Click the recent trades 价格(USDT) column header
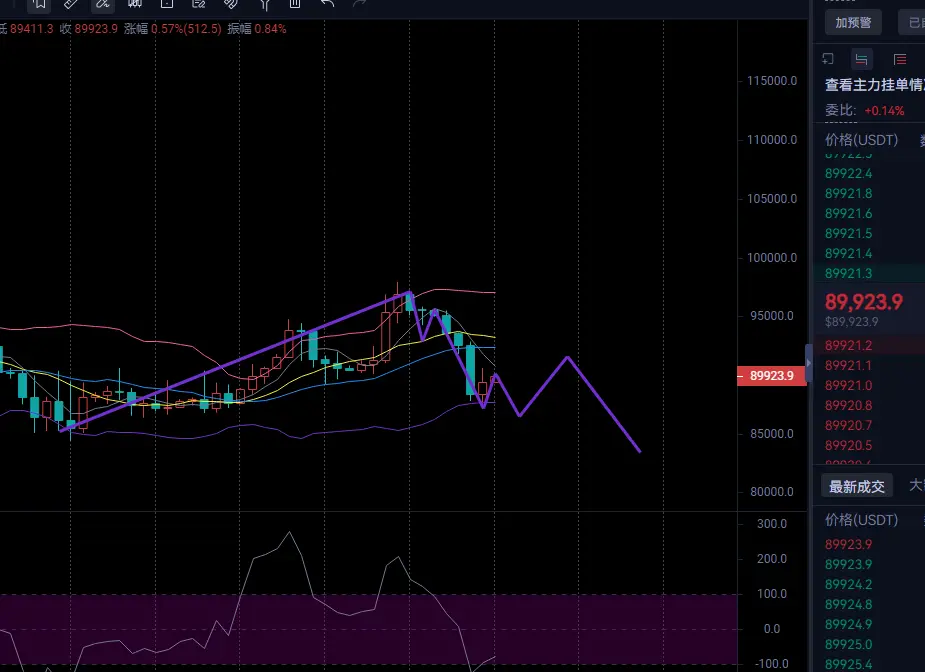Image resolution: width=925 pixels, height=672 pixels. coord(861,520)
